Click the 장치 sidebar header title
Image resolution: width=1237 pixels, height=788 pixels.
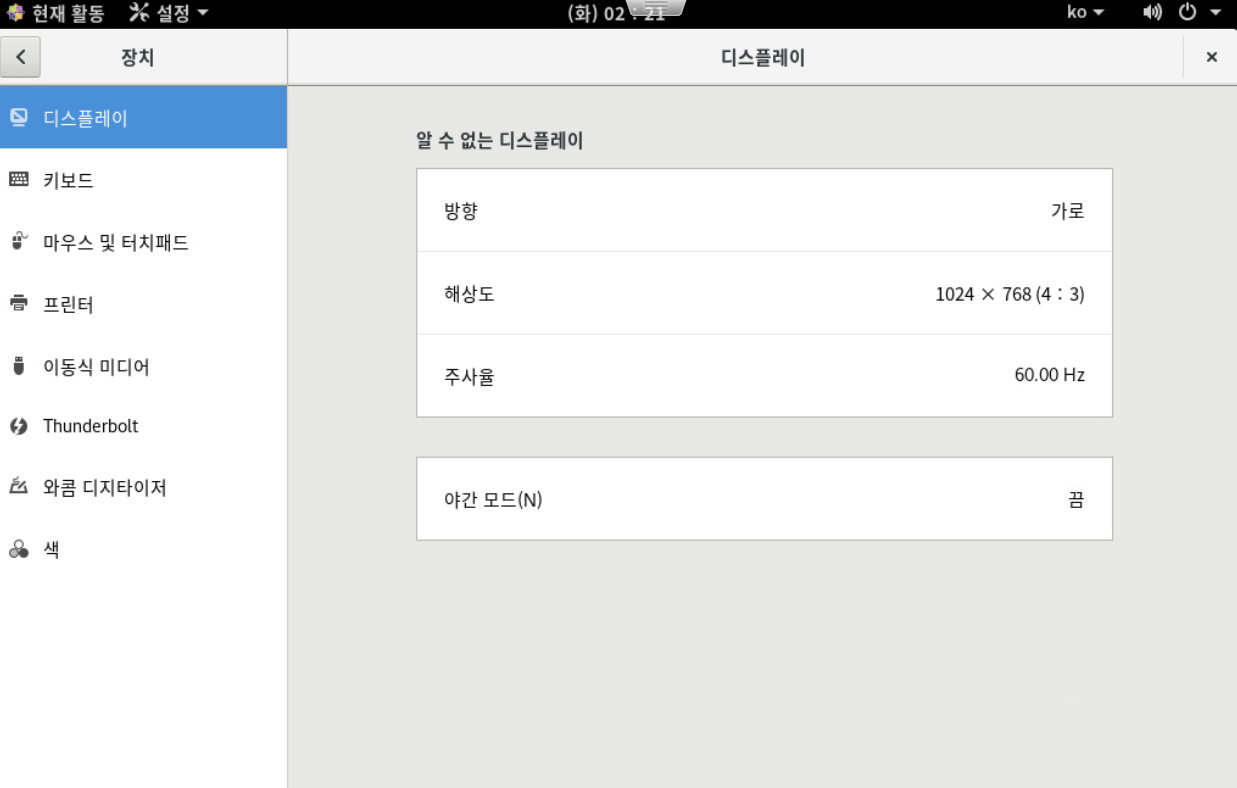click(x=137, y=58)
